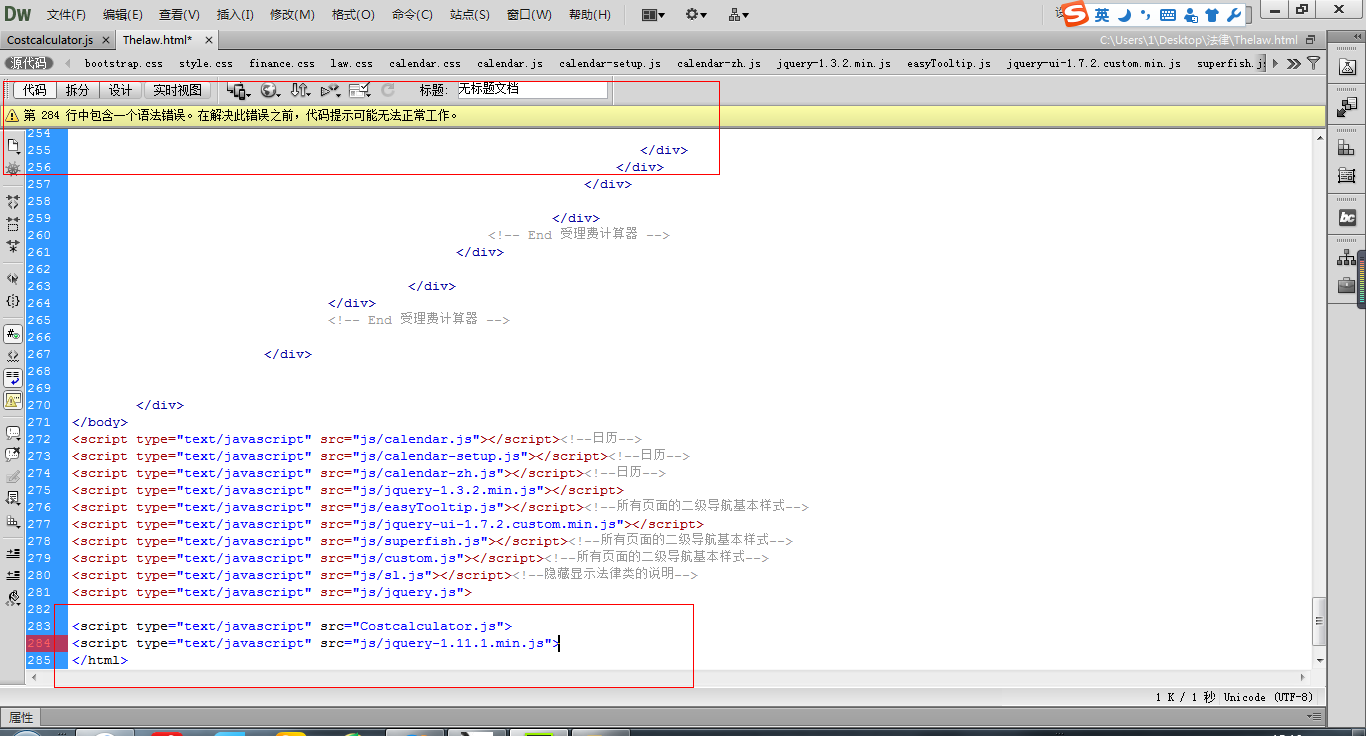Switch to 代码 code view
1366x736 pixels.
pyautogui.click(x=34, y=90)
